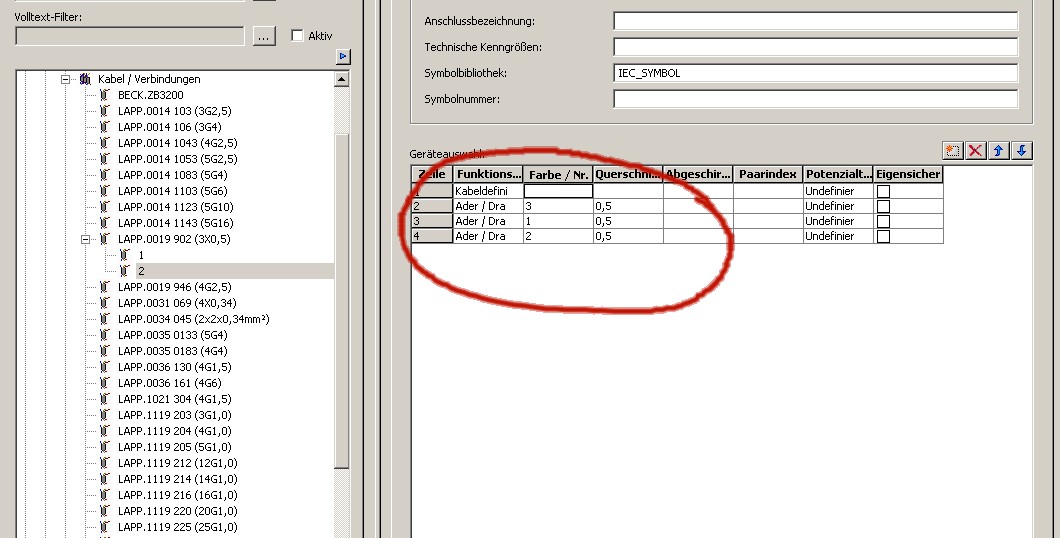Click icon of sub-item 1
1060x538 pixels.
[125, 255]
